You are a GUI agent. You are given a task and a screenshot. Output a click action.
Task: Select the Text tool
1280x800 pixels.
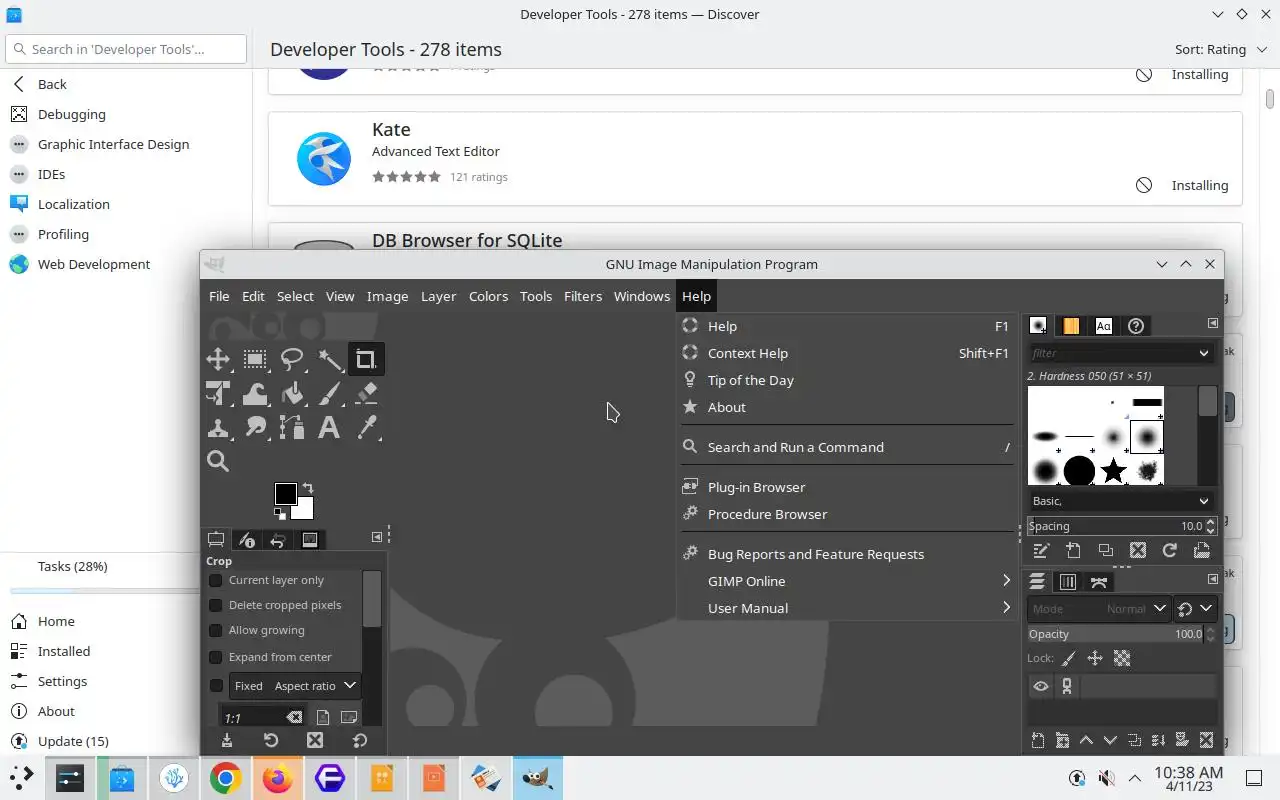click(329, 428)
